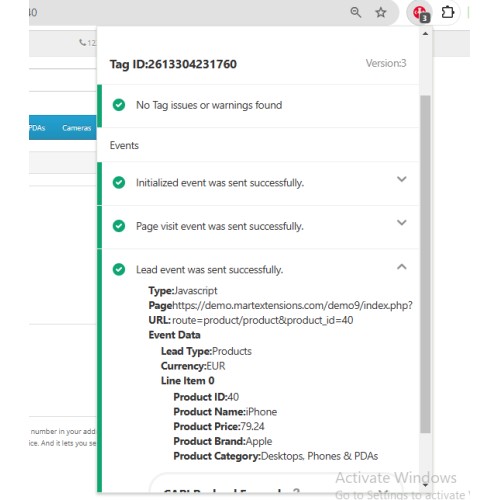The image size is (500, 500).
Task: Click the Pinterest Tag Helper extension icon
Action: tap(420, 13)
